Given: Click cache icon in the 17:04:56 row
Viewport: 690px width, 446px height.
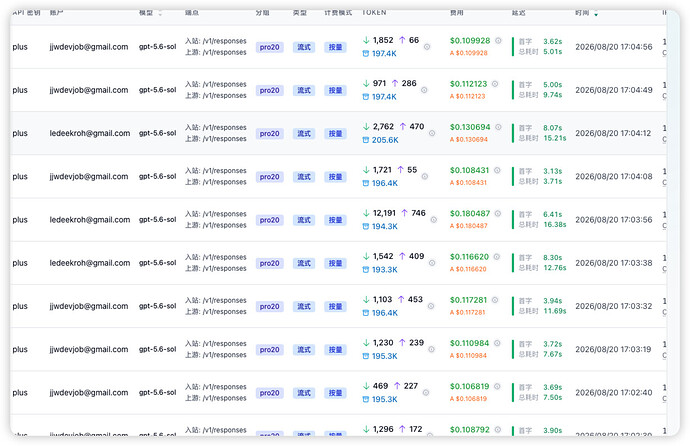Looking at the screenshot, I should [x=365, y=53].
